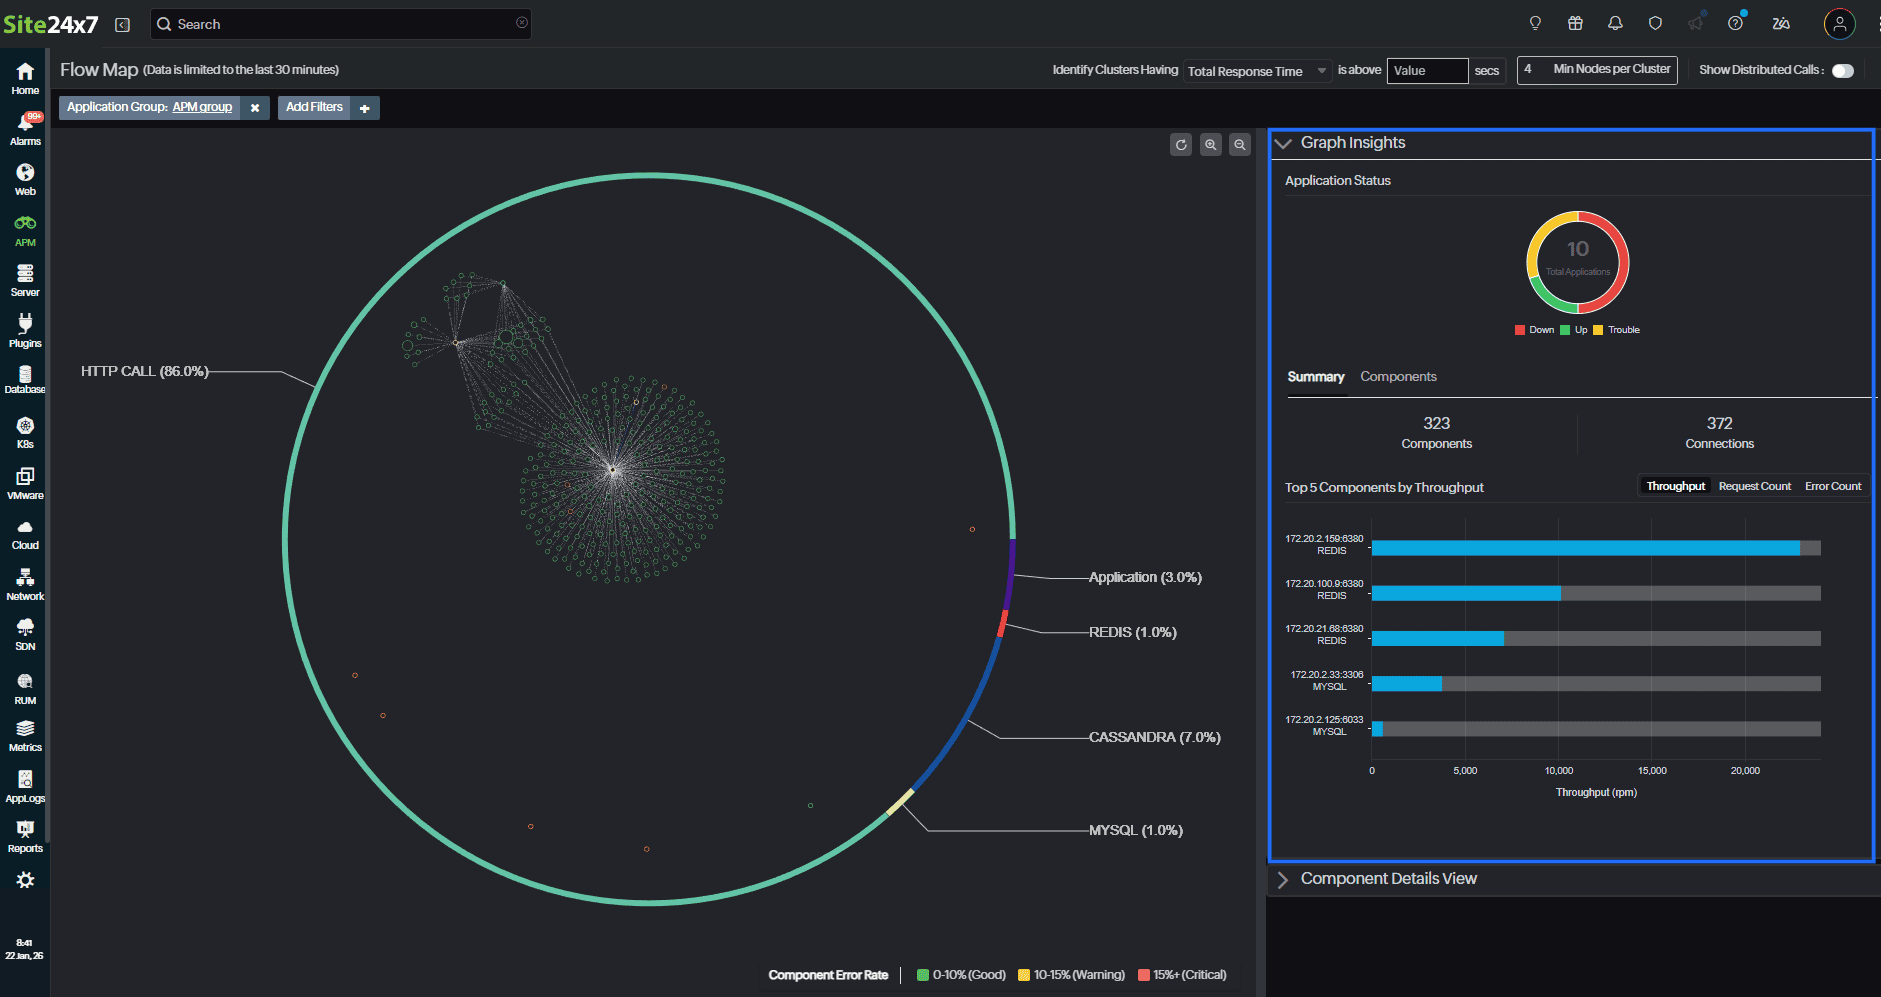
Task: Zoom in on the flow map
Action: pos(1211,144)
